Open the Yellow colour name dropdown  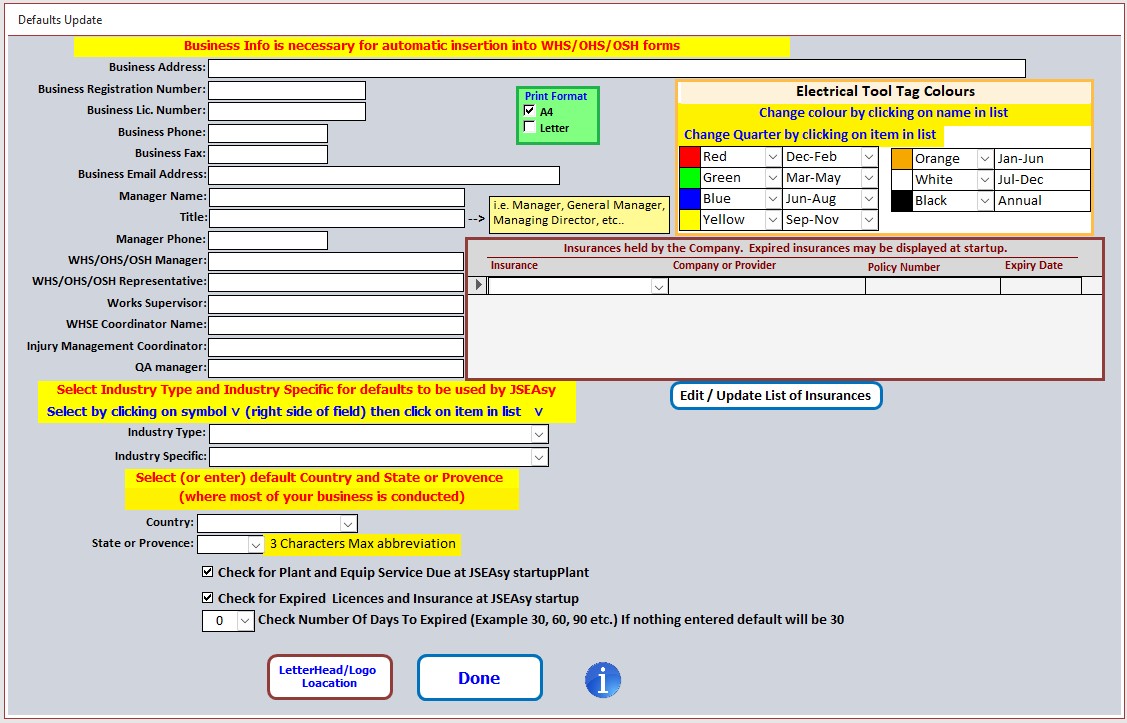point(773,220)
